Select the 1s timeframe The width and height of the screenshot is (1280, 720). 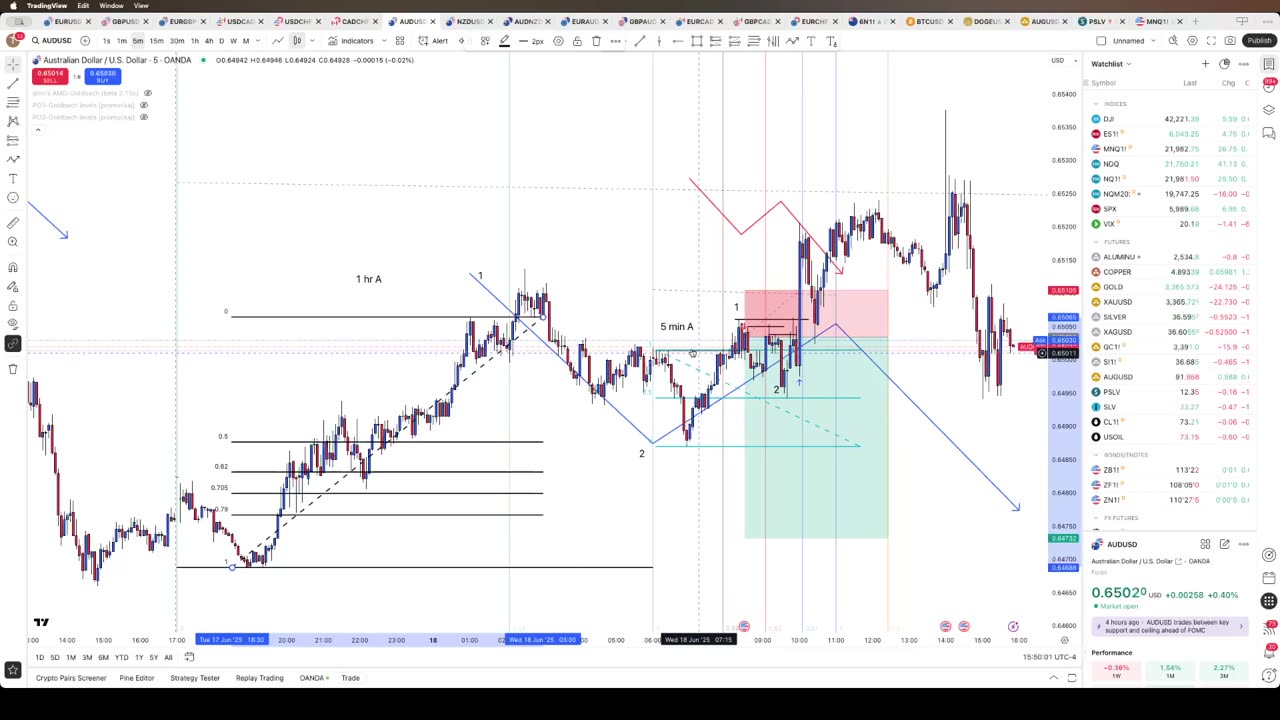(x=106, y=41)
